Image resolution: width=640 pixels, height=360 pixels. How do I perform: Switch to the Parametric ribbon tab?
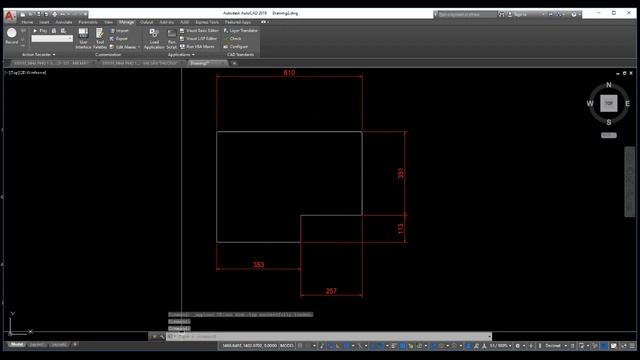[x=88, y=22]
